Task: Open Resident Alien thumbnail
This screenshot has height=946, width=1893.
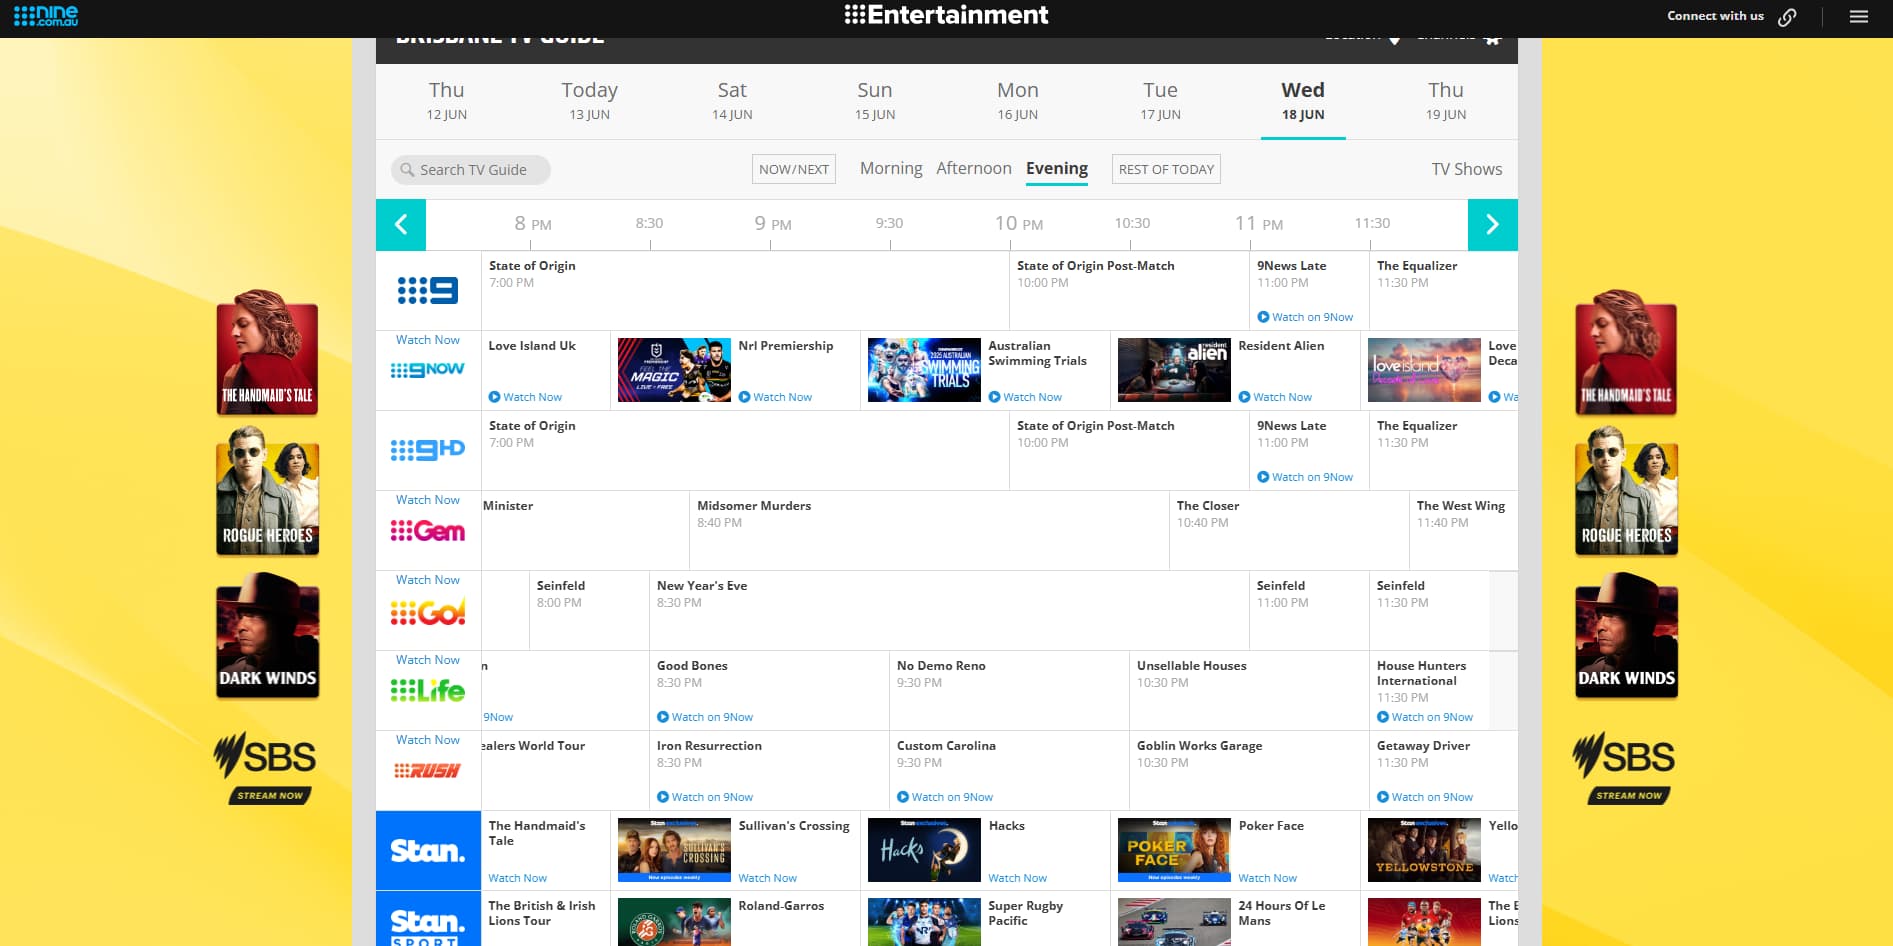Action: [1174, 370]
